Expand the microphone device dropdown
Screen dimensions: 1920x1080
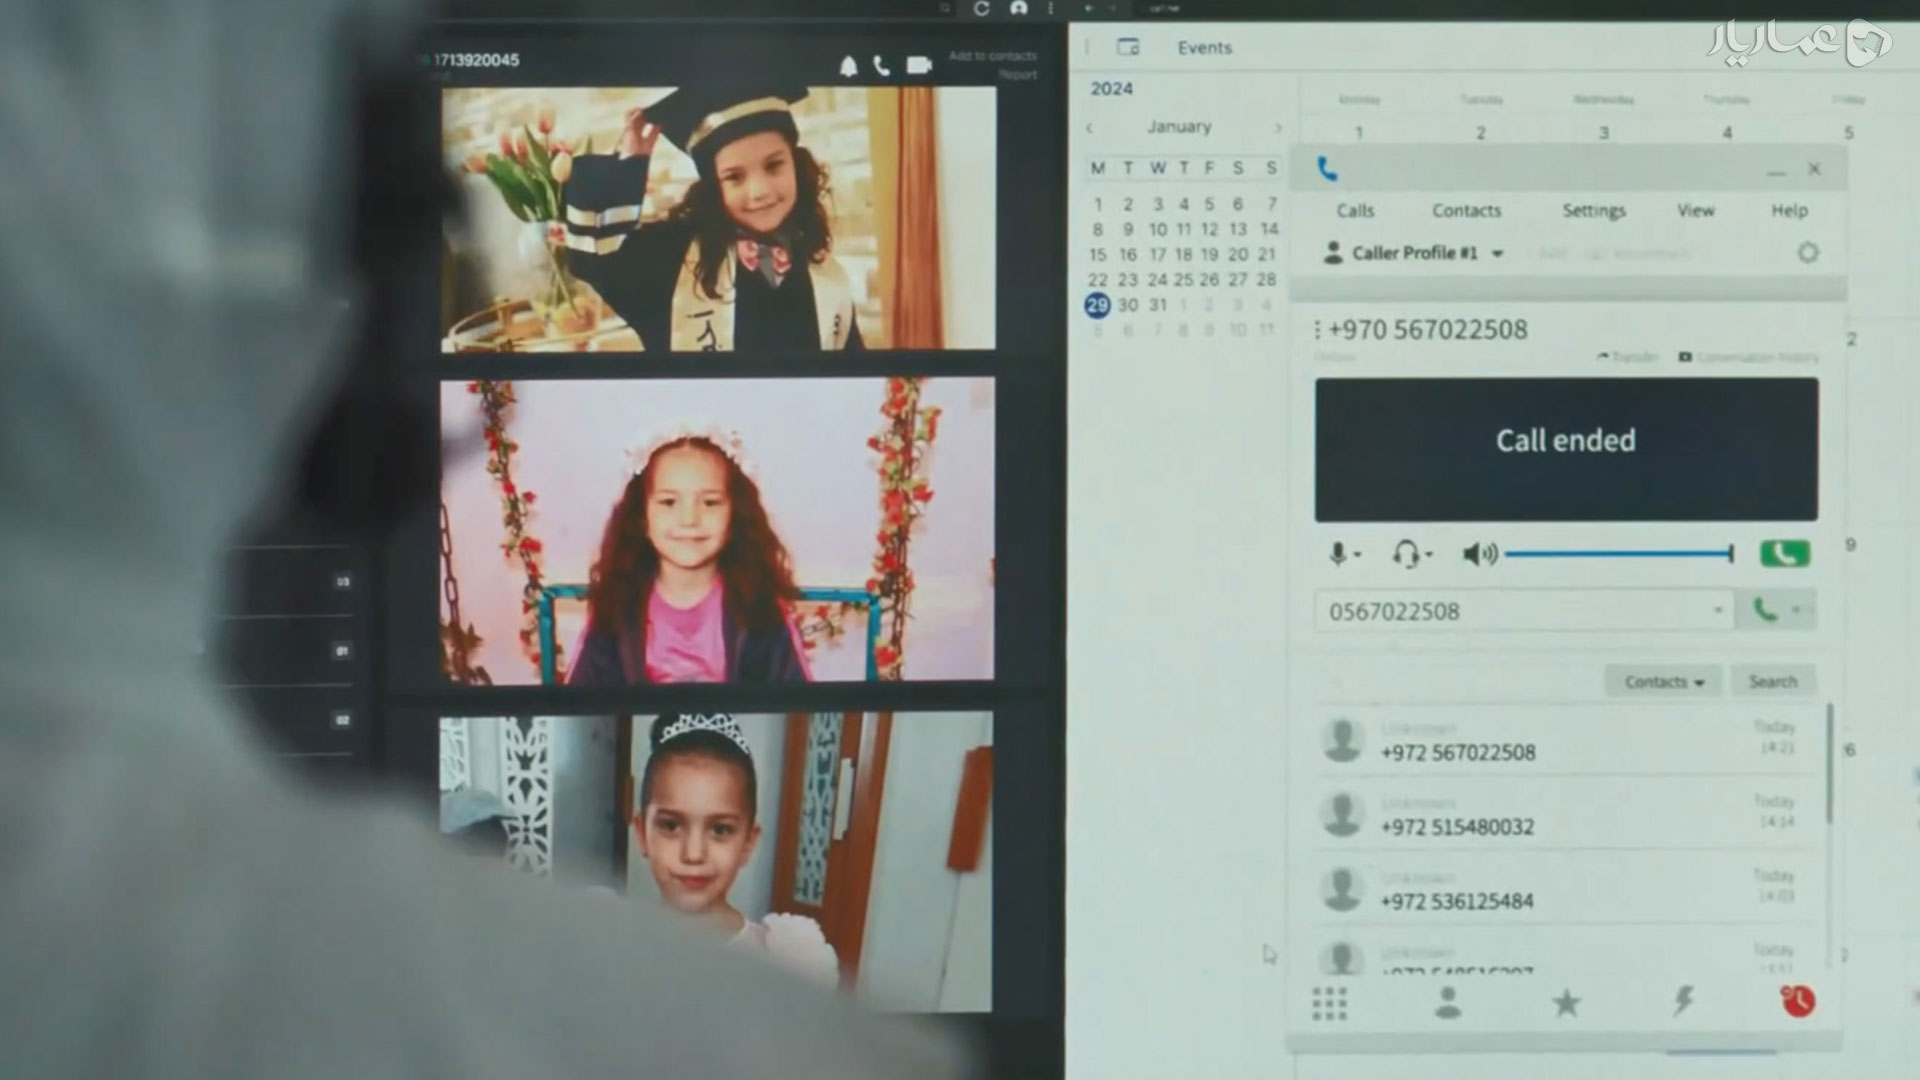[1344, 554]
